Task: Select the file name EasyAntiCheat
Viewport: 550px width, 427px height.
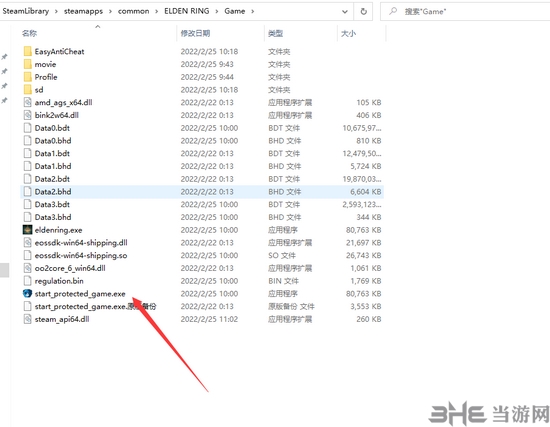Action: (x=59, y=52)
